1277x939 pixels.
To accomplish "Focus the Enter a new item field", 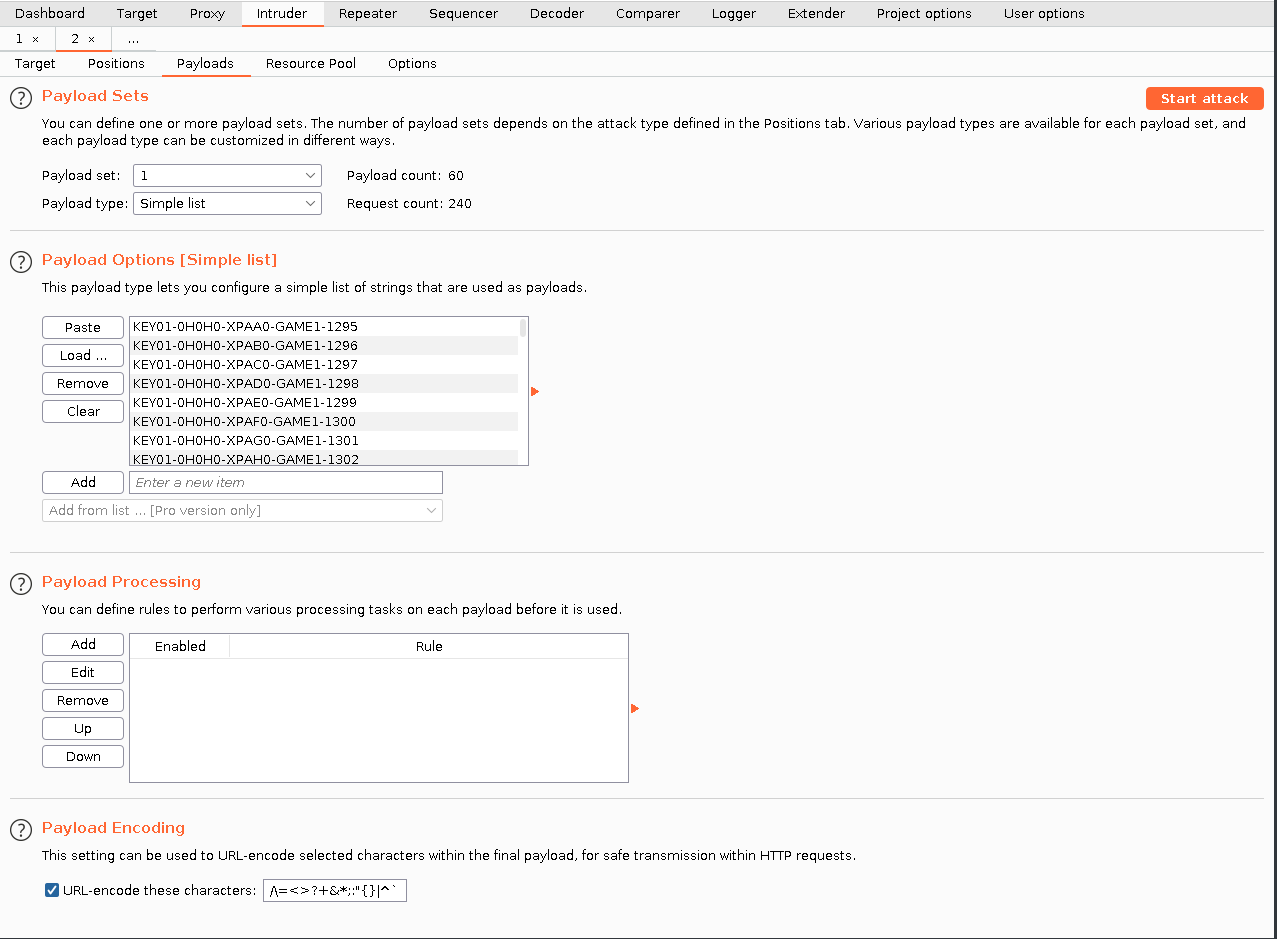I will [x=285, y=483].
